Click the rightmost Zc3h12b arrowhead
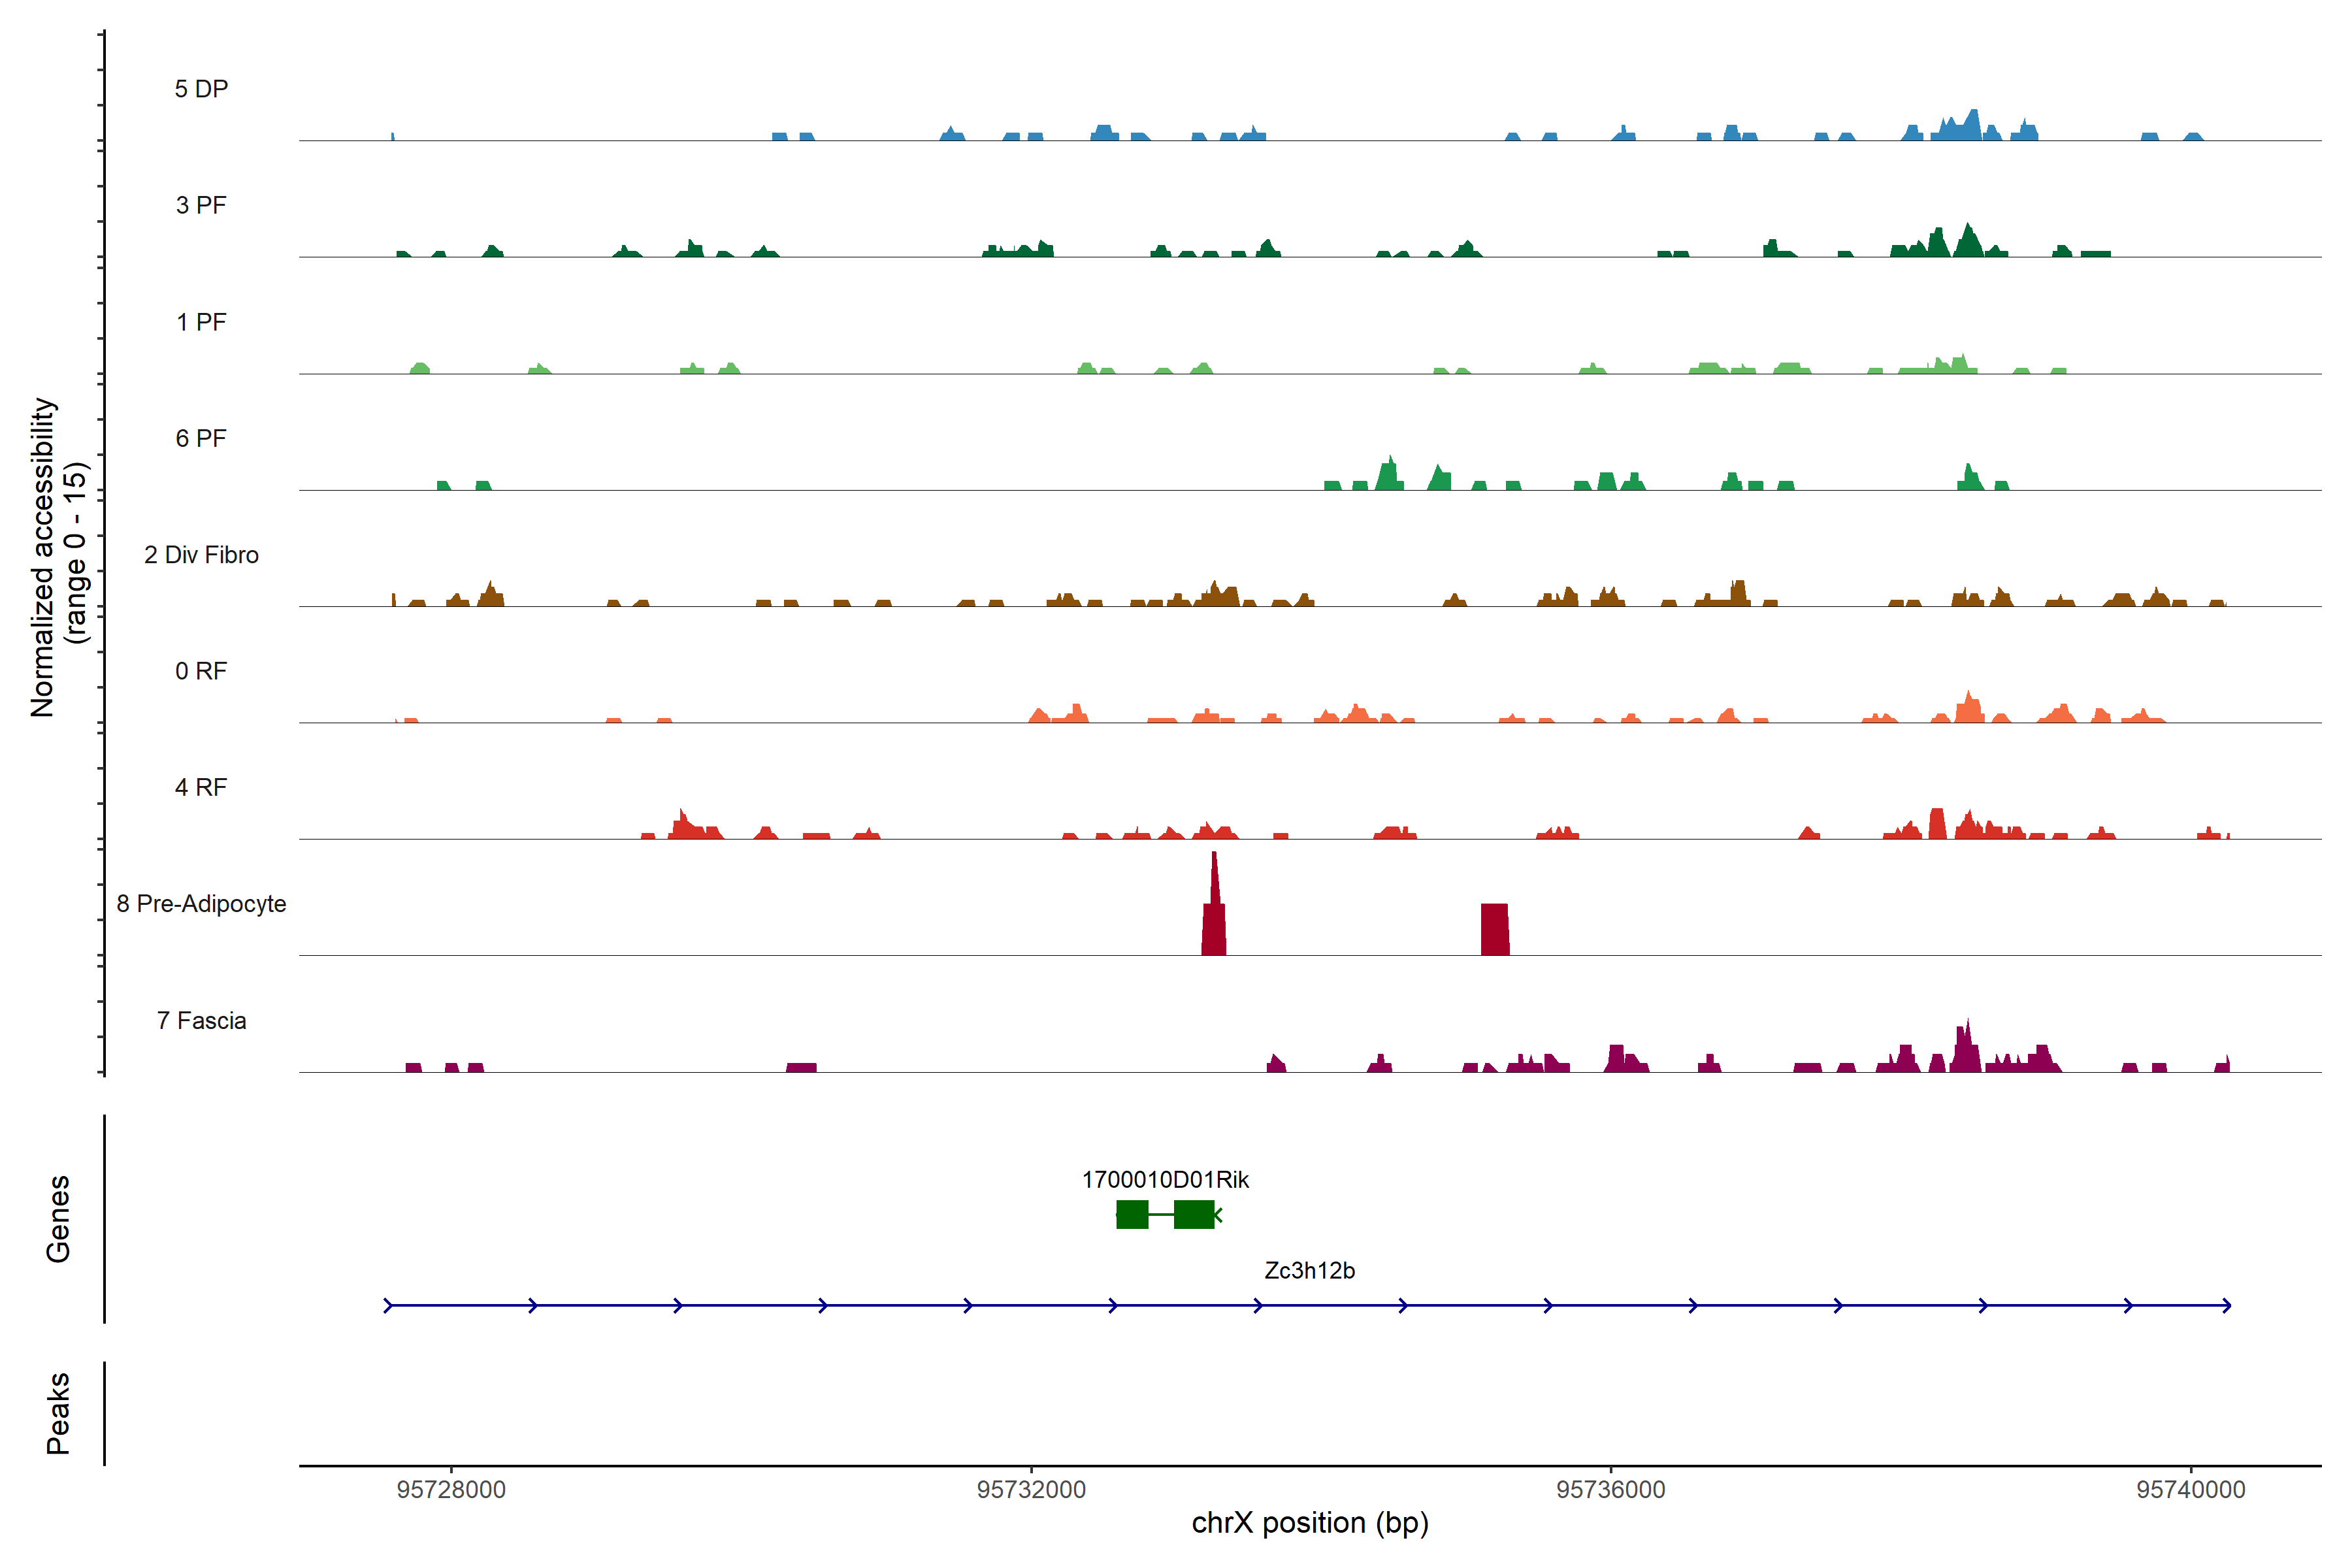The width and height of the screenshot is (2352, 1568). click(x=2226, y=1305)
